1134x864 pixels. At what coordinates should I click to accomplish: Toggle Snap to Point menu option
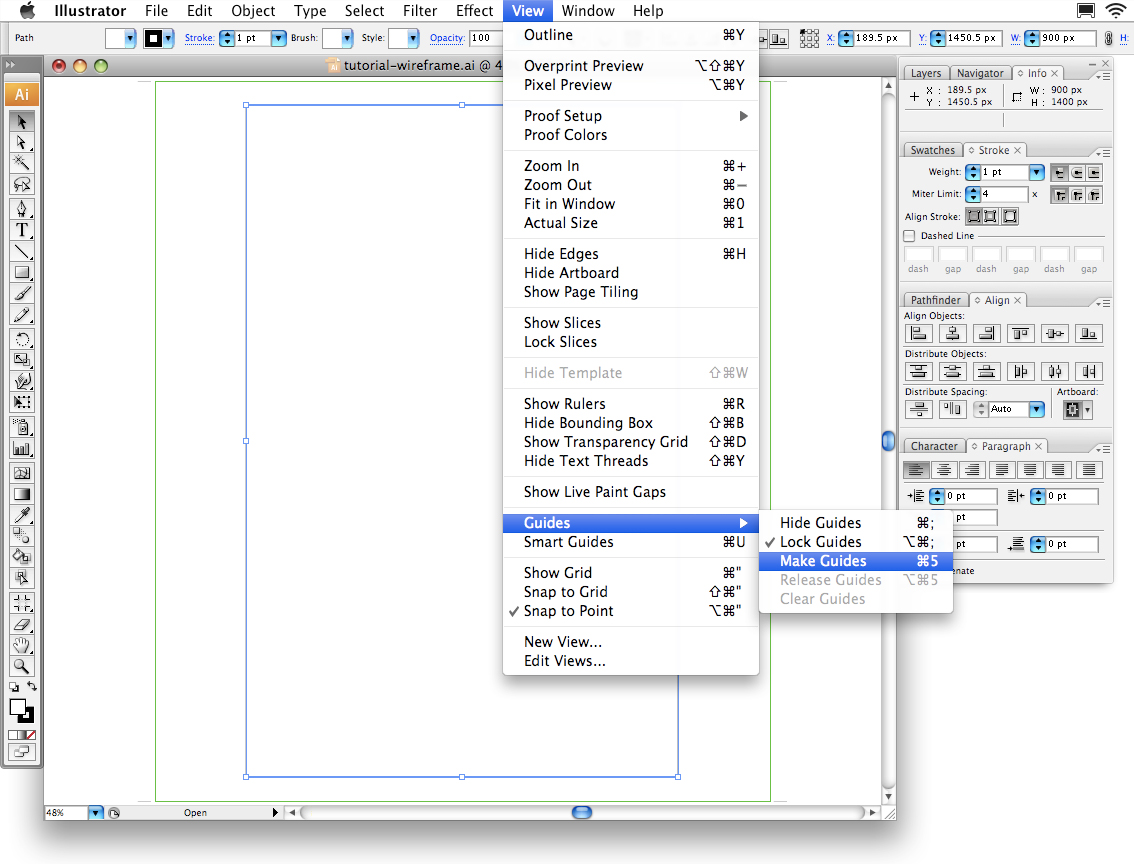tap(631, 611)
